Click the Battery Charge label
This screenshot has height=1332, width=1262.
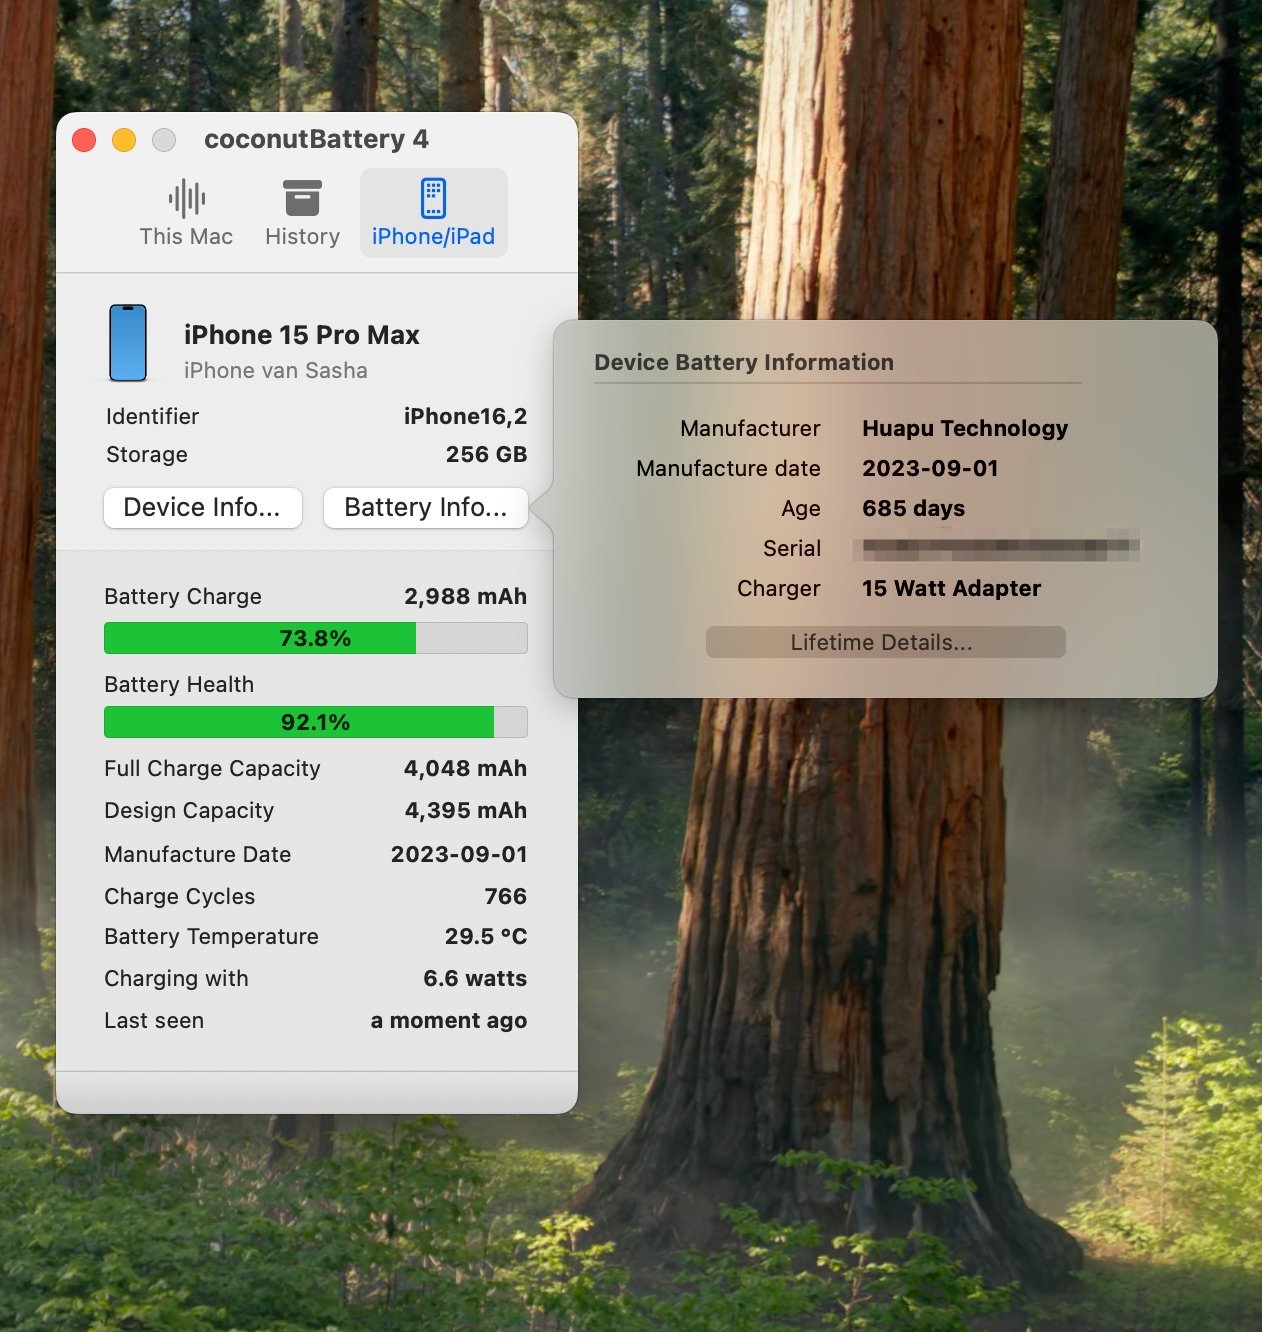coord(183,597)
